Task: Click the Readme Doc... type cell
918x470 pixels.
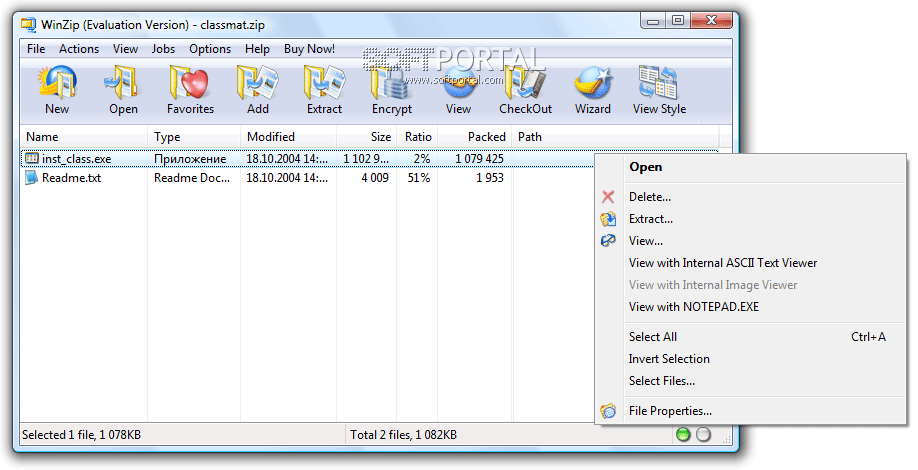Action: pos(192,177)
